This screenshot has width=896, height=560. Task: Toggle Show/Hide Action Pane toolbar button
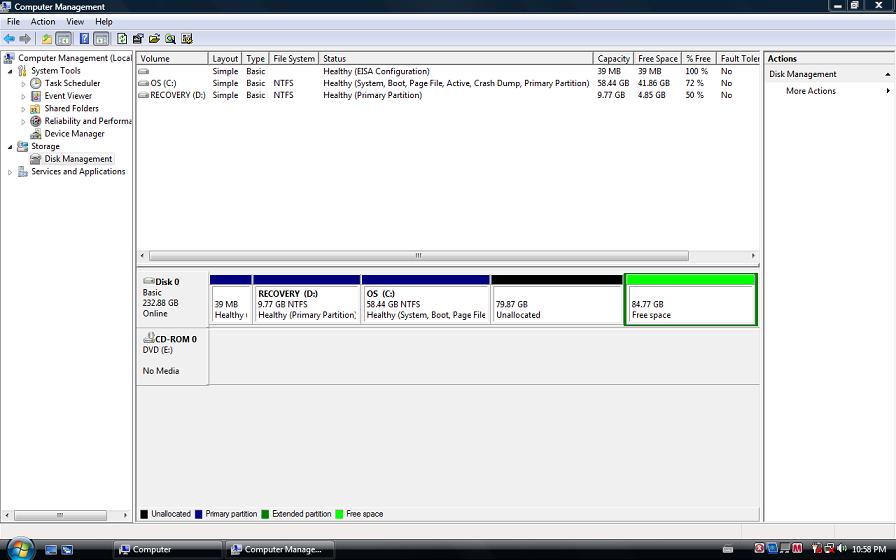pyautogui.click(x=101, y=39)
